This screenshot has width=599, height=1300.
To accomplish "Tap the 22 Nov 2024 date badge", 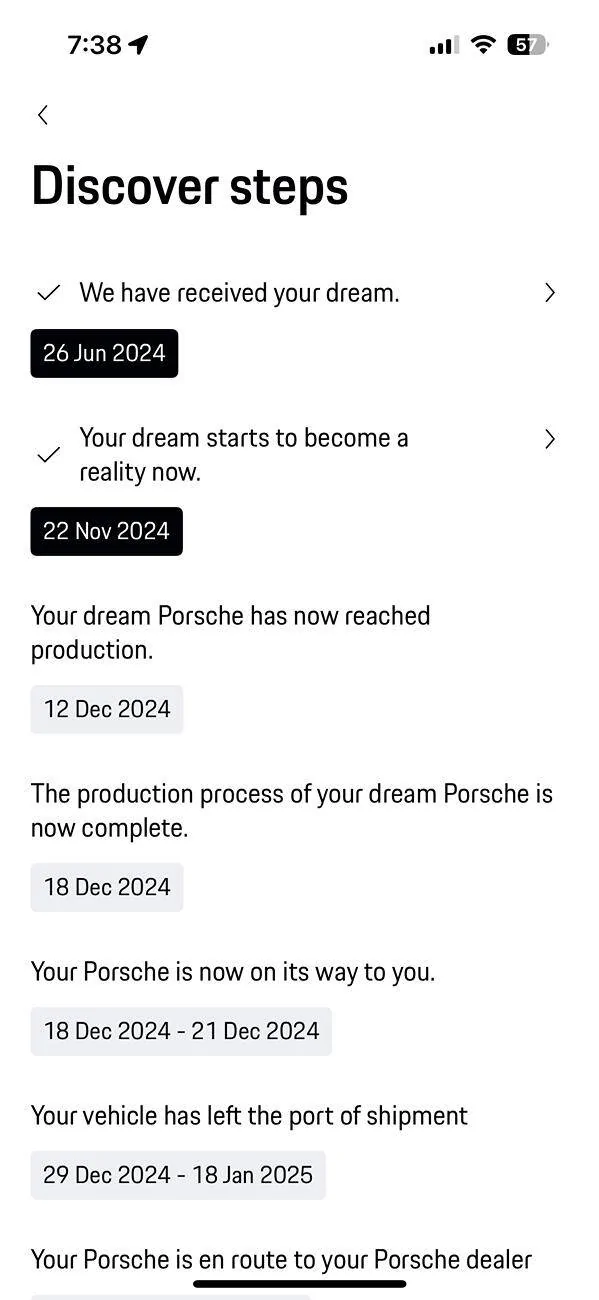I will pos(106,531).
